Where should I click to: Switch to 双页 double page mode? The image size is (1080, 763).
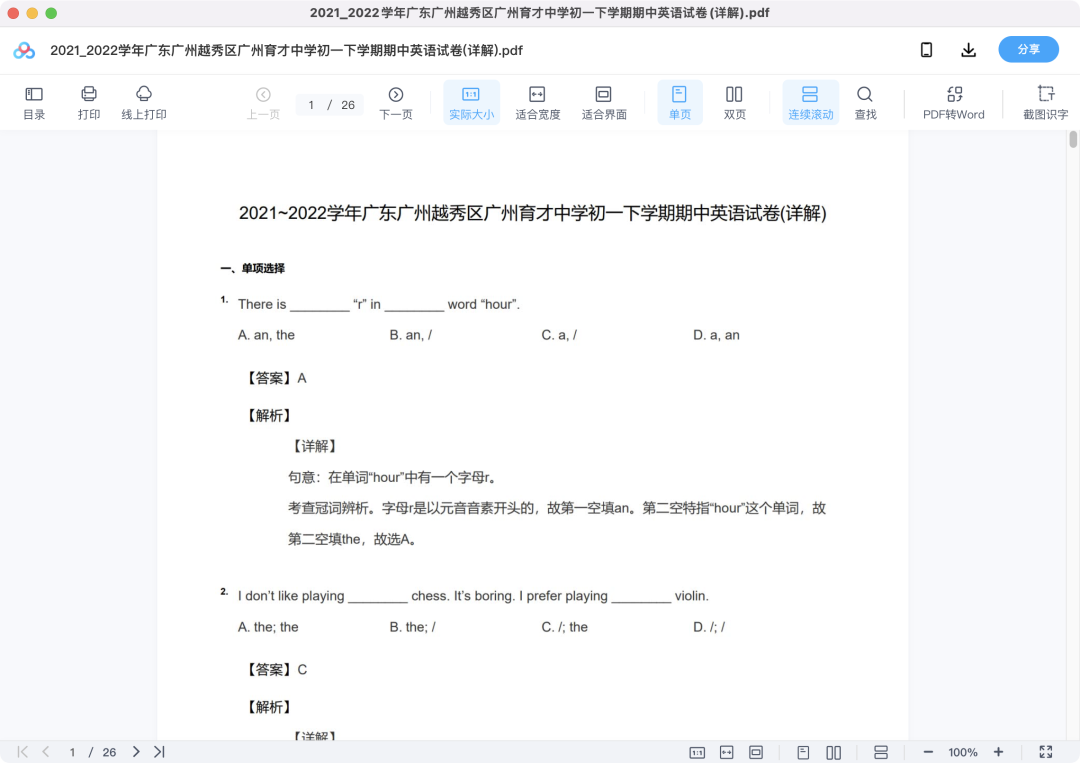[734, 103]
